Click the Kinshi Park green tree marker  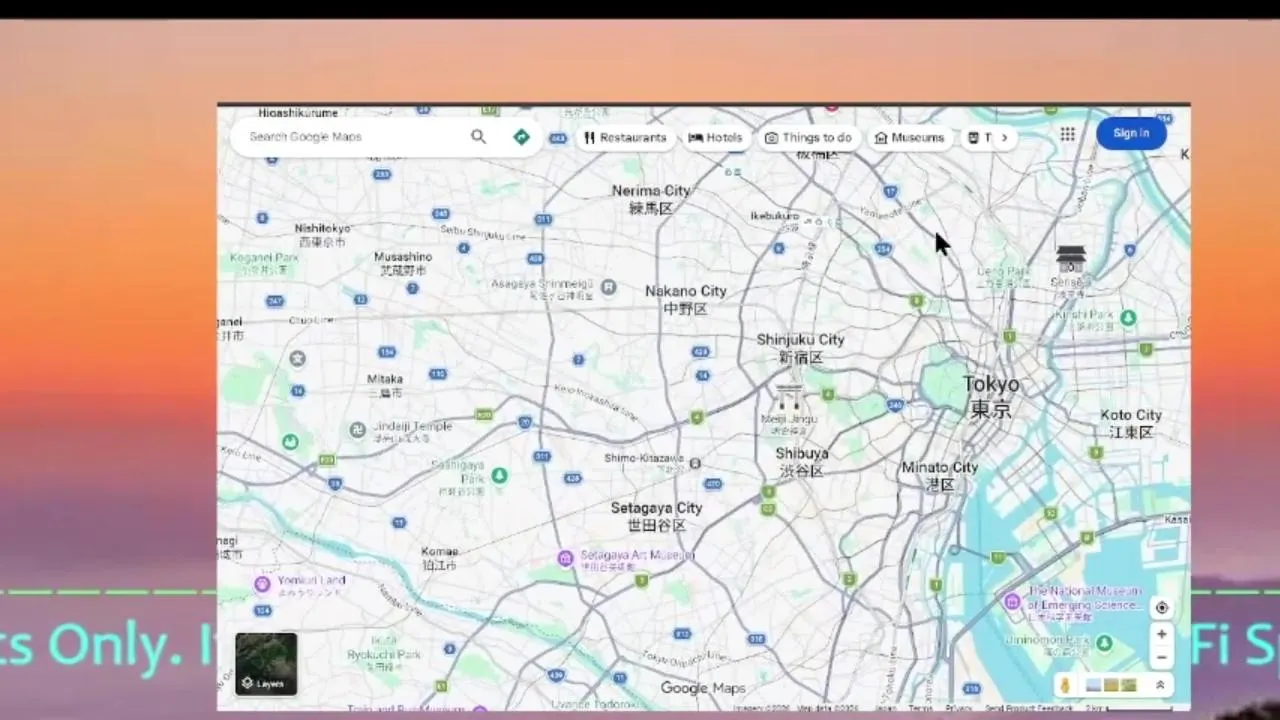(1128, 317)
